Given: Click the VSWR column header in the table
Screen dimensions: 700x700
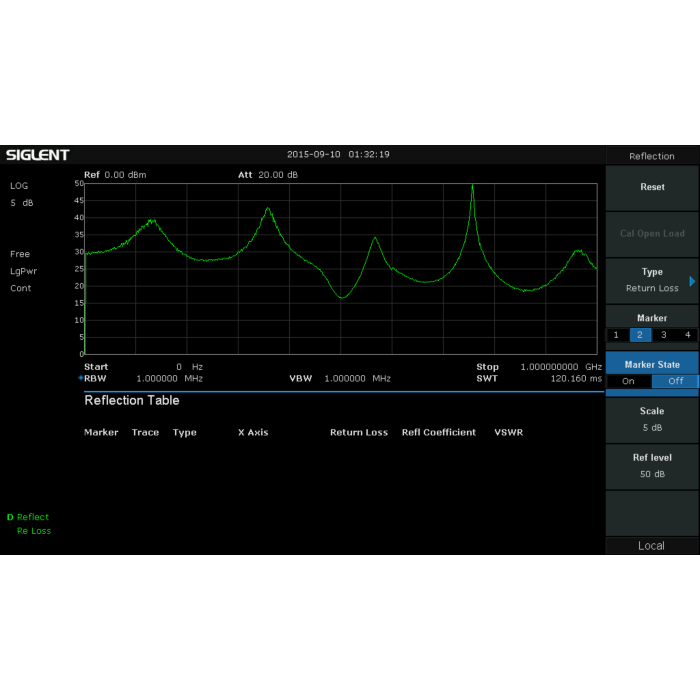Looking at the screenshot, I should (x=508, y=433).
